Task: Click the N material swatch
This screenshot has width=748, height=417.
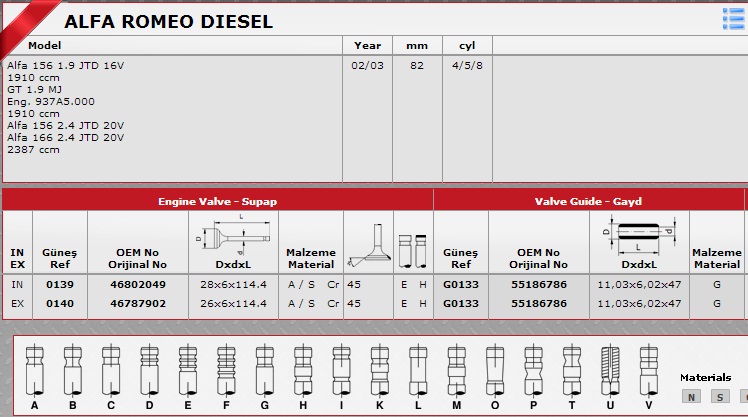Action: (x=691, y=396)
